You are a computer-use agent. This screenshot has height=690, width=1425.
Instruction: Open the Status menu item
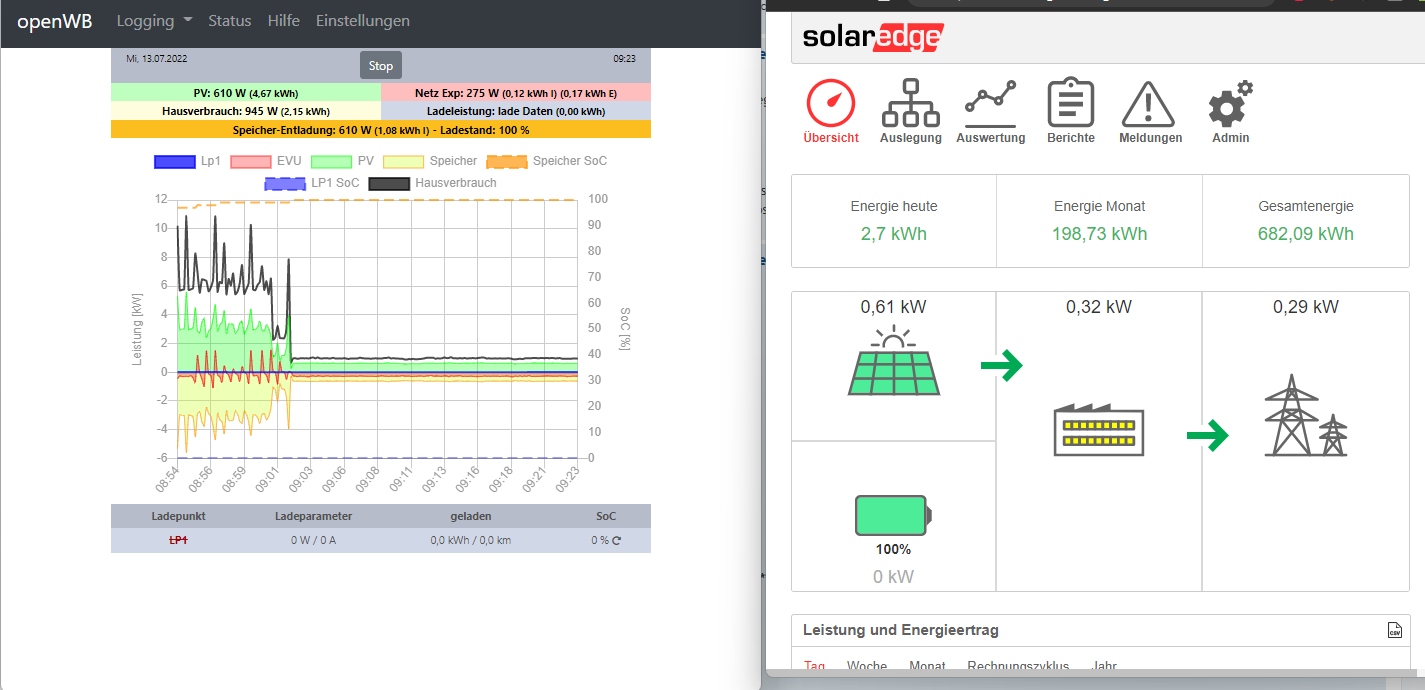pyautogui.click(x=230, y=21)
